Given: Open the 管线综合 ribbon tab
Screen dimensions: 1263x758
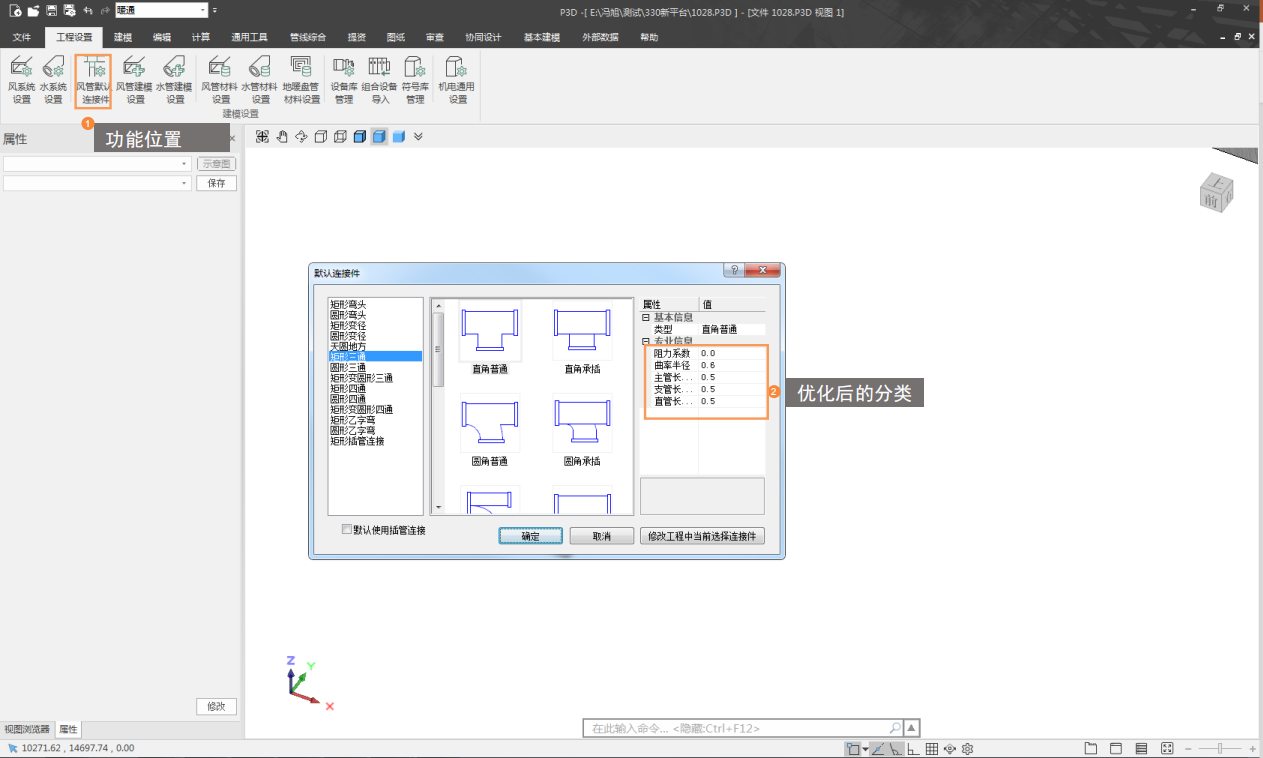Looking at the screenshot, I should 307,37.
